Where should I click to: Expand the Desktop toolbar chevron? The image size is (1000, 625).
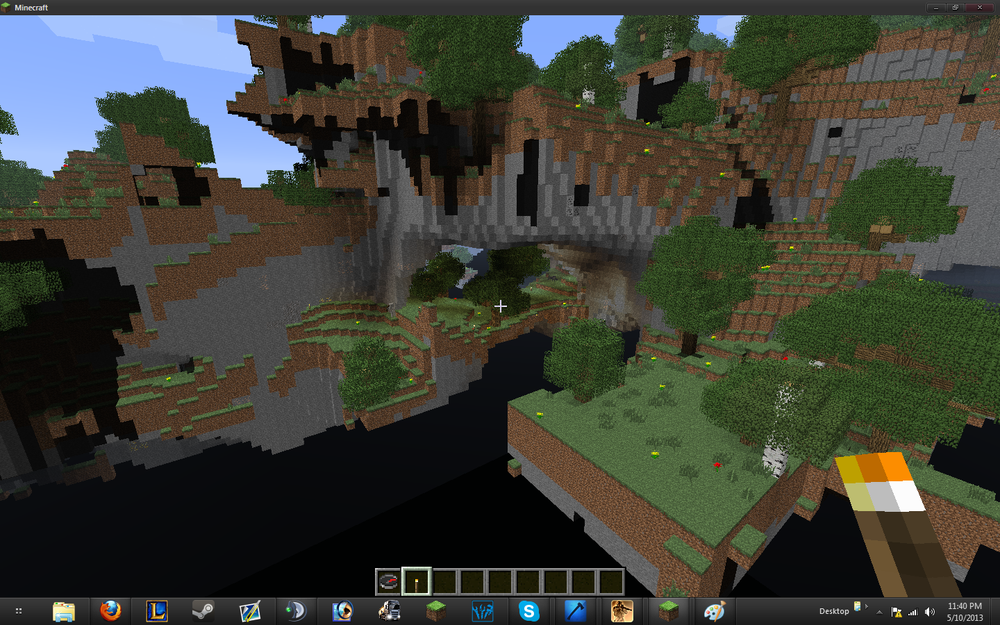[866, 606]
